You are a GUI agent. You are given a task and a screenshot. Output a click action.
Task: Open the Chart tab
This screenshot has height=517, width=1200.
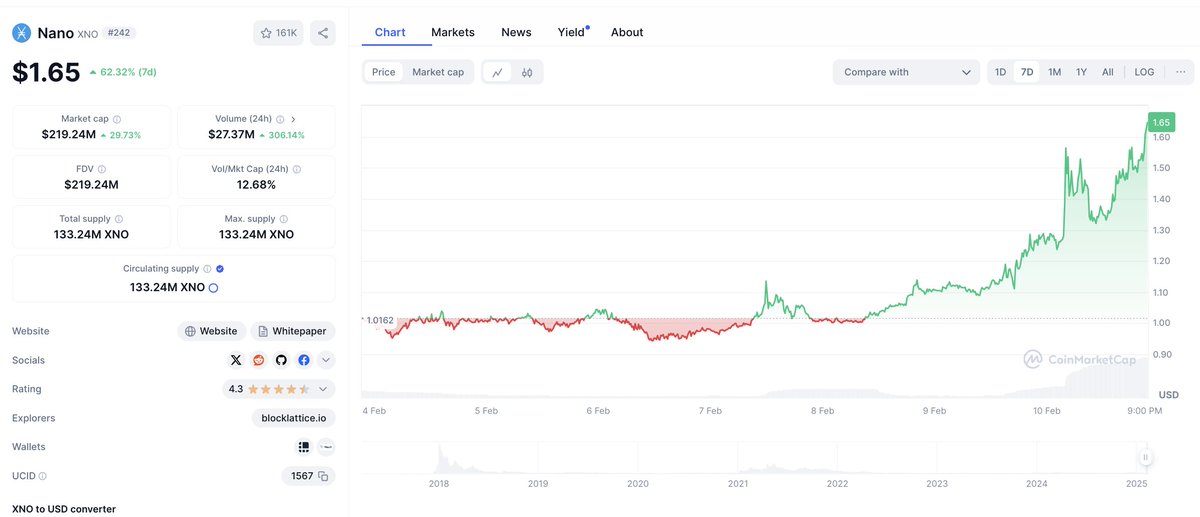390,32
